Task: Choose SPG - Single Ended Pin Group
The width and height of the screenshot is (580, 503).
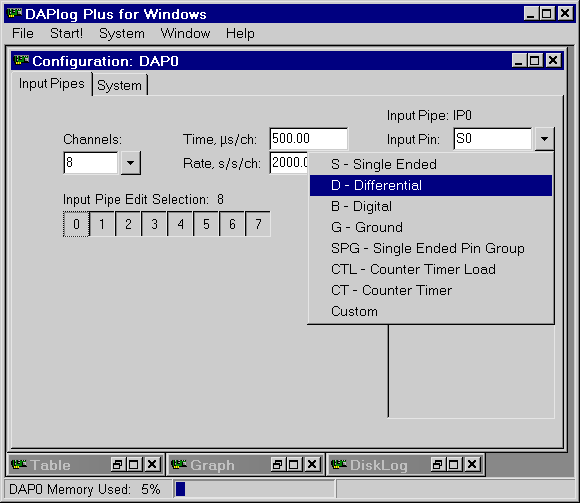Action: coord(431,249)
